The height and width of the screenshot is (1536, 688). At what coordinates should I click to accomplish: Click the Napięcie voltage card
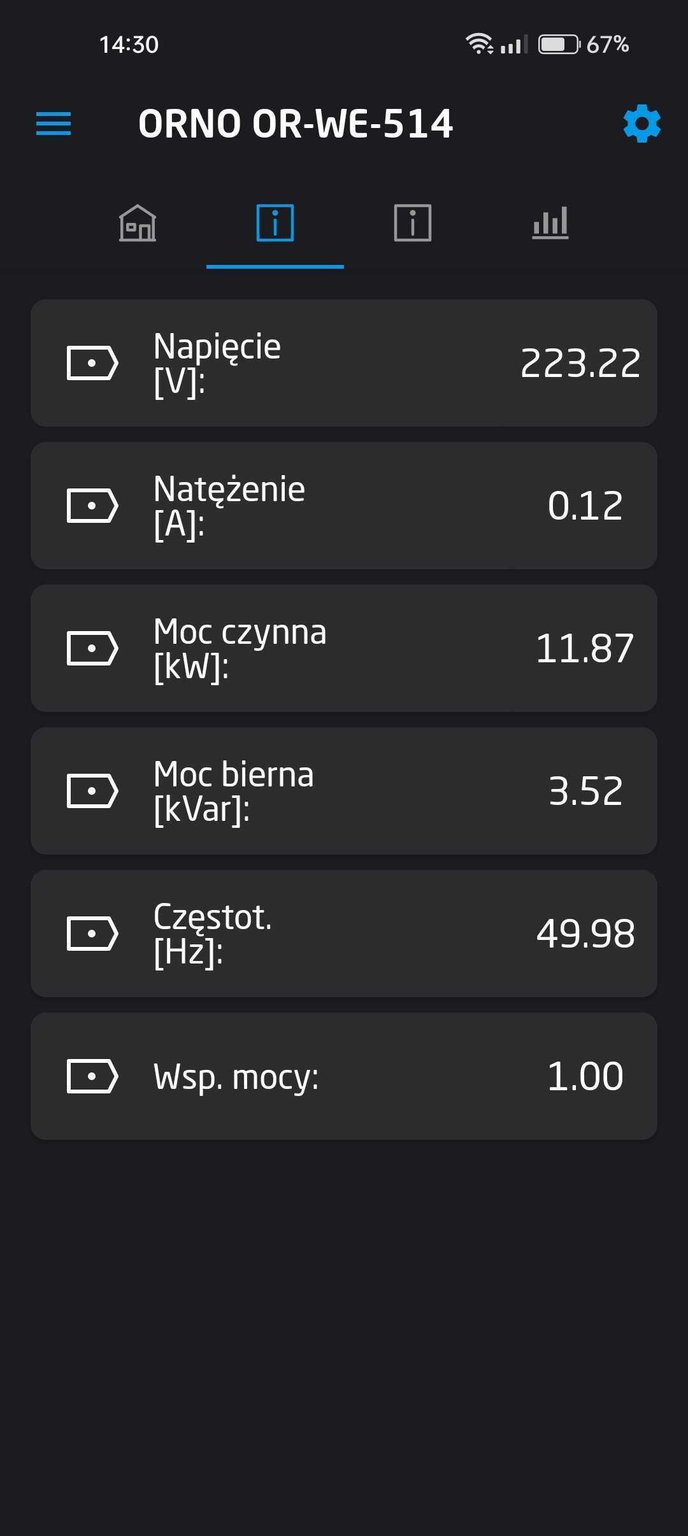click(344, 362)
